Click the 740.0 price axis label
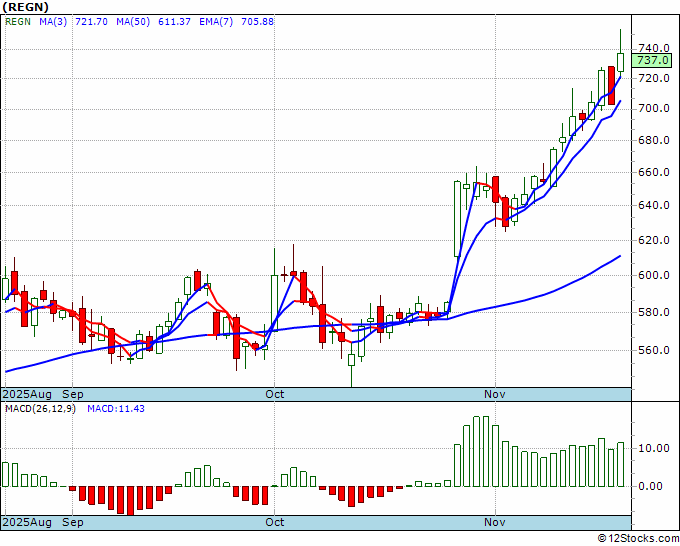This screenshot has width=680, height=546. [654, 48]
